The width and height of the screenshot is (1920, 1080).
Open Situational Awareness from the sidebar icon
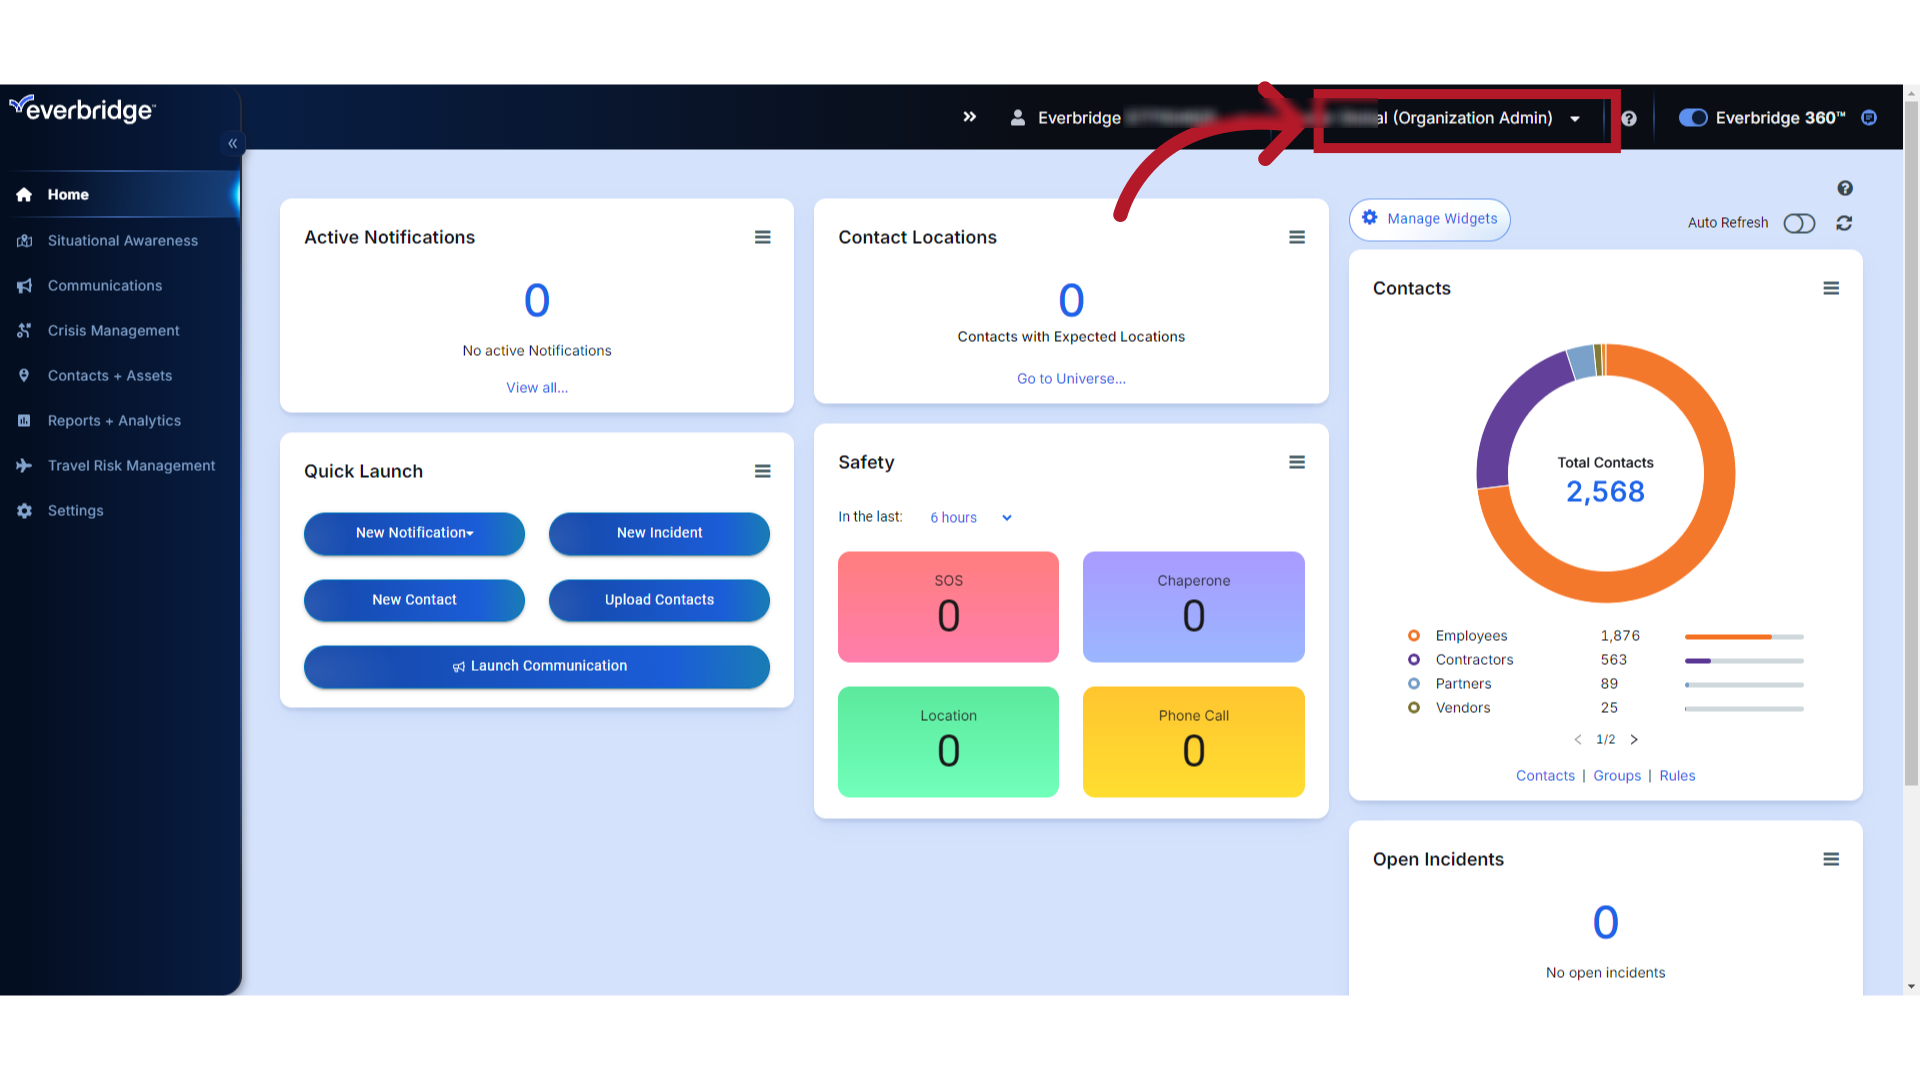click(24, 240)
